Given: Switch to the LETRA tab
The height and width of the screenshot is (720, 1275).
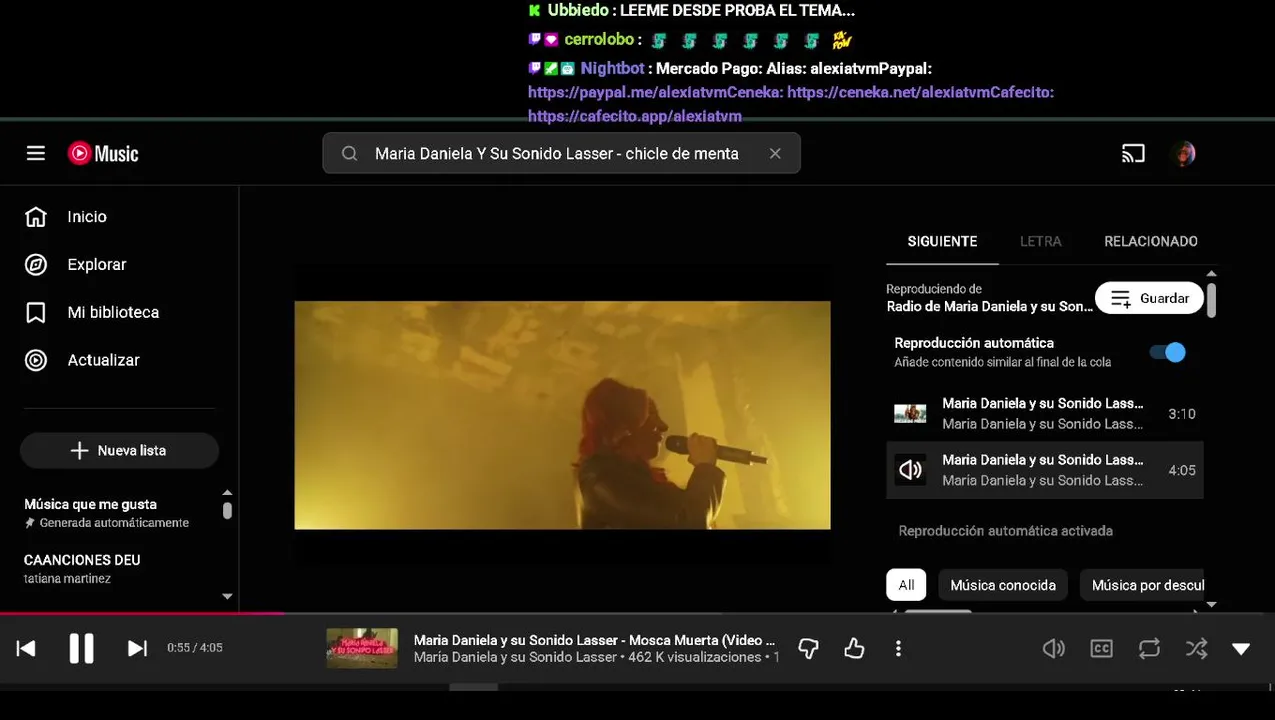Looking at the screenshot, I should (1040, 241).
